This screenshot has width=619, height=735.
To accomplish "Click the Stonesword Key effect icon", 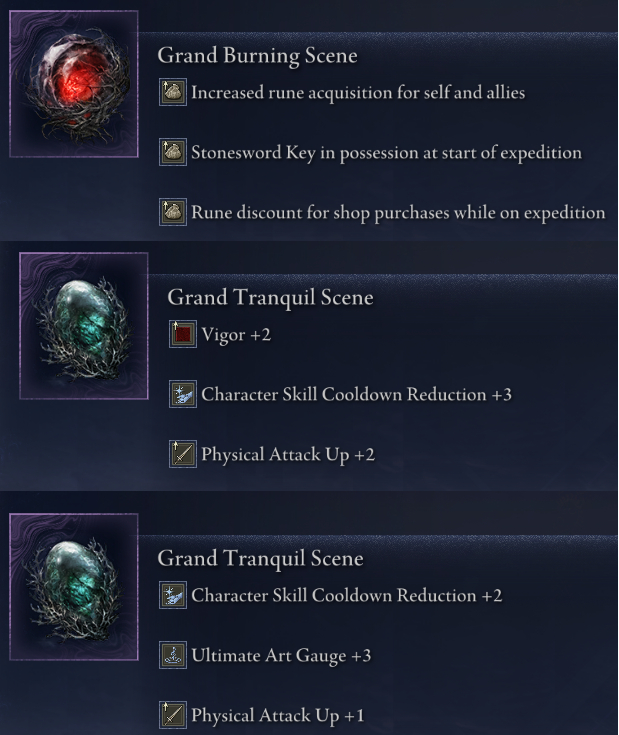I will (x=173, y=153).
